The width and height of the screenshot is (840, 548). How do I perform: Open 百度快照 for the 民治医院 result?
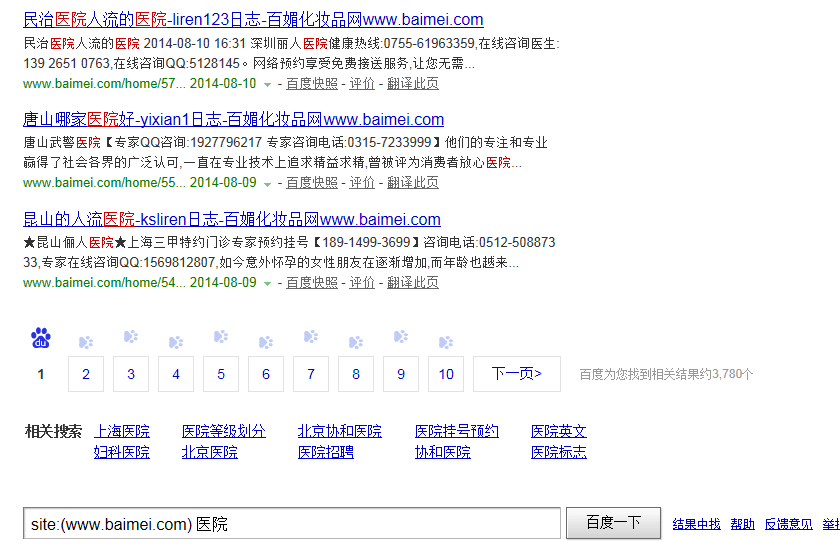click(x=312, y=84)
